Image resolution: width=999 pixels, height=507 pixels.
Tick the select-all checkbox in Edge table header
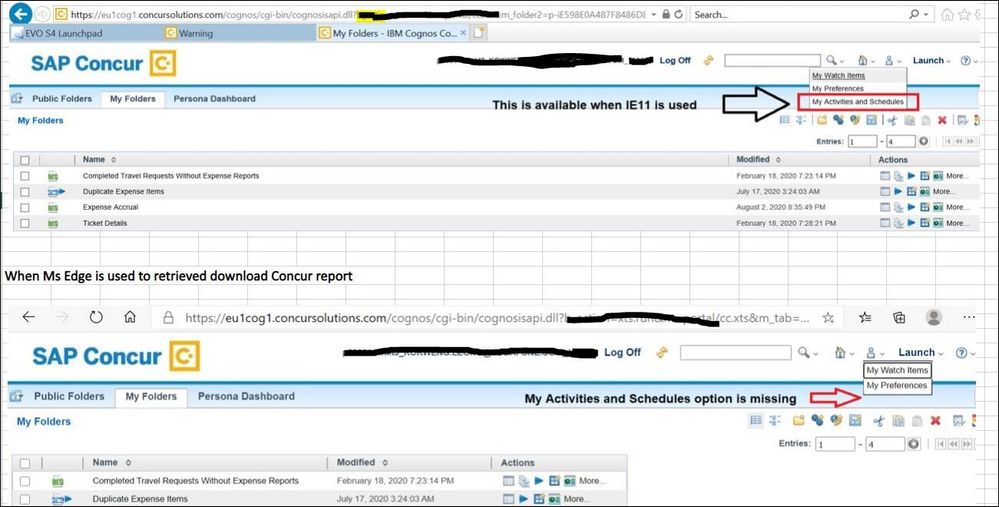(x=25, y=463)
